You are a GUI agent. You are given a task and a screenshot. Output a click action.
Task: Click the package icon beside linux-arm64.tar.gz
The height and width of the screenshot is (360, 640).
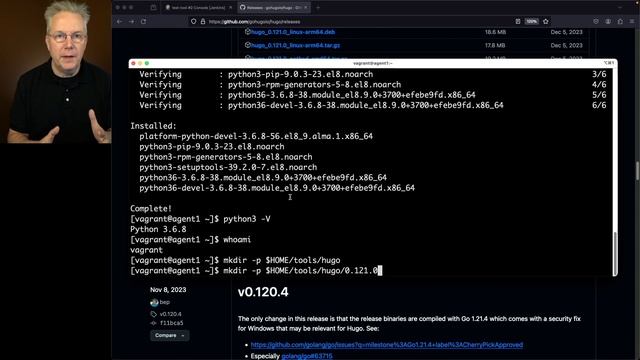pos(247,45)
